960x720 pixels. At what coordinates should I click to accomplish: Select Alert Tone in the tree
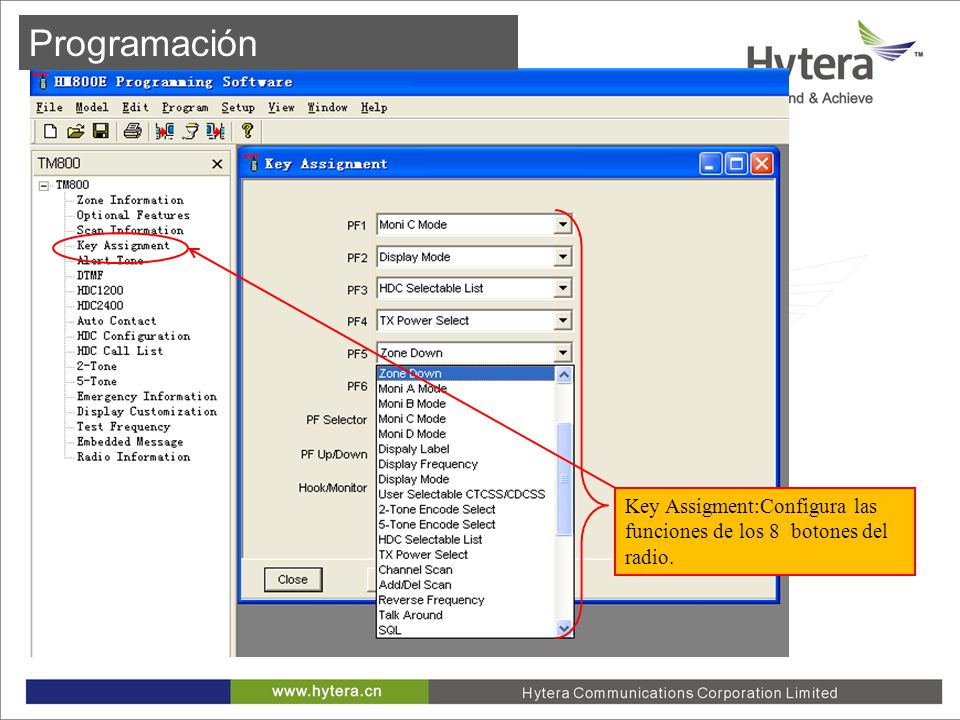pyautogui.click(x=110, y=260)
